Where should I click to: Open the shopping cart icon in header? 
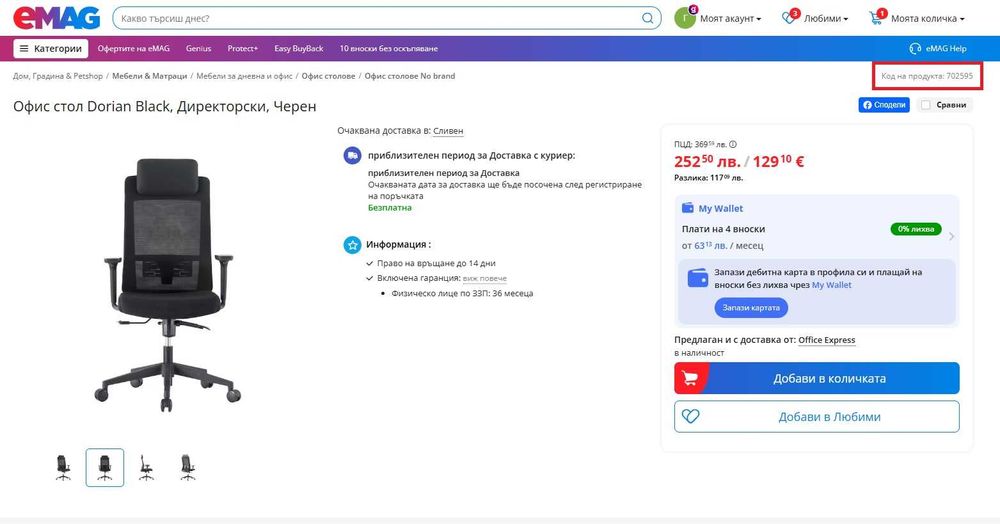click(876, 18)
